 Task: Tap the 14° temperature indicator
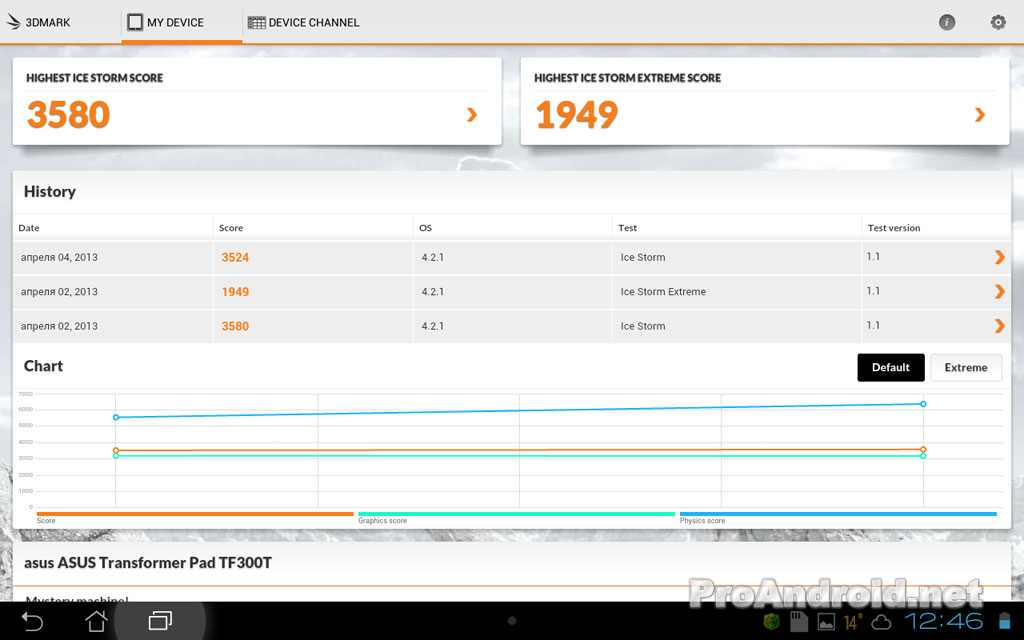tap(853, 622)
